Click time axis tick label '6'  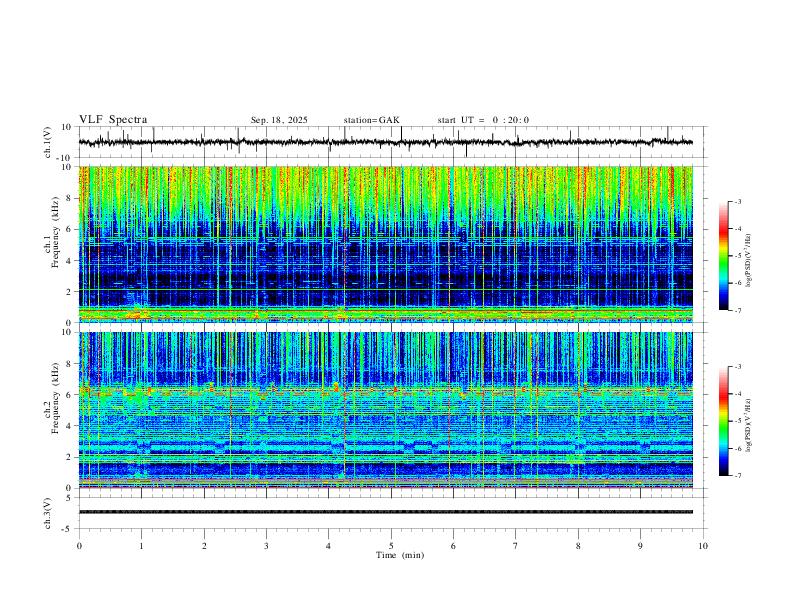(454, 546)
